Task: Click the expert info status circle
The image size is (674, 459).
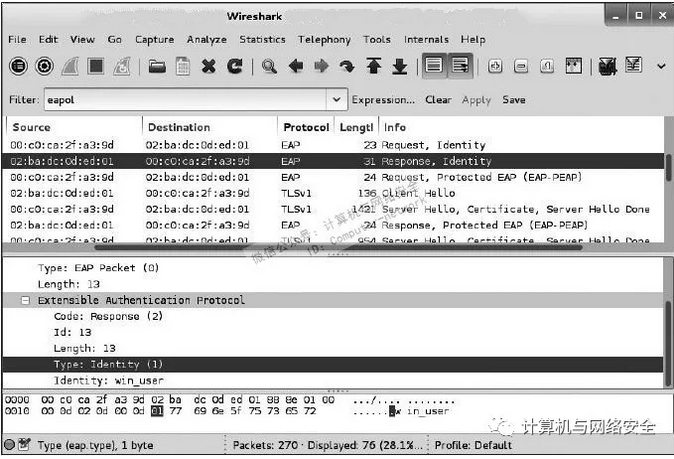Action: click(9, 444)
